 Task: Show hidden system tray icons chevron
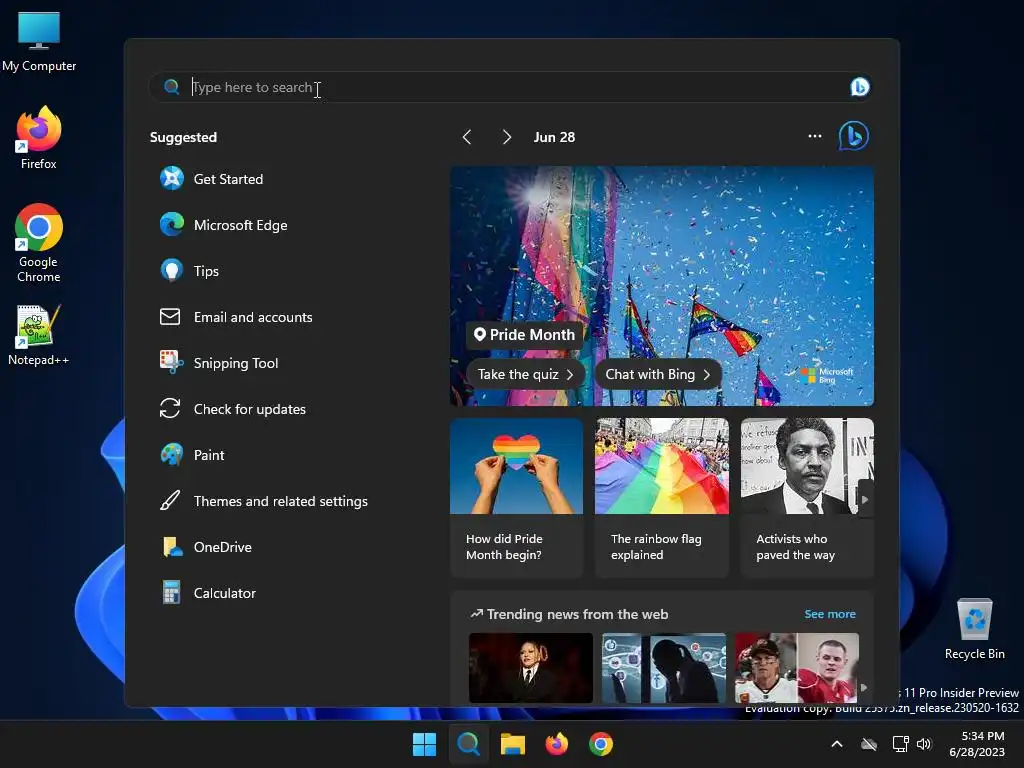pyautogui.click(x=837, y=744)
